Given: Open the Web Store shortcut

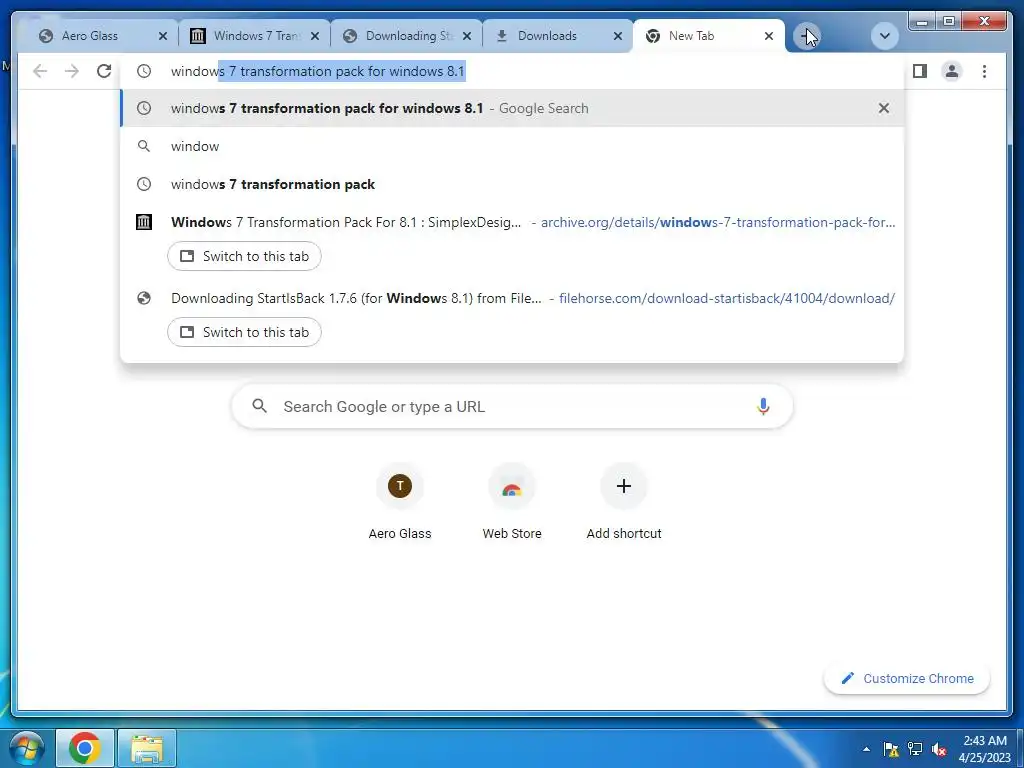Looking at the screenshot, I should coord(512,503).
